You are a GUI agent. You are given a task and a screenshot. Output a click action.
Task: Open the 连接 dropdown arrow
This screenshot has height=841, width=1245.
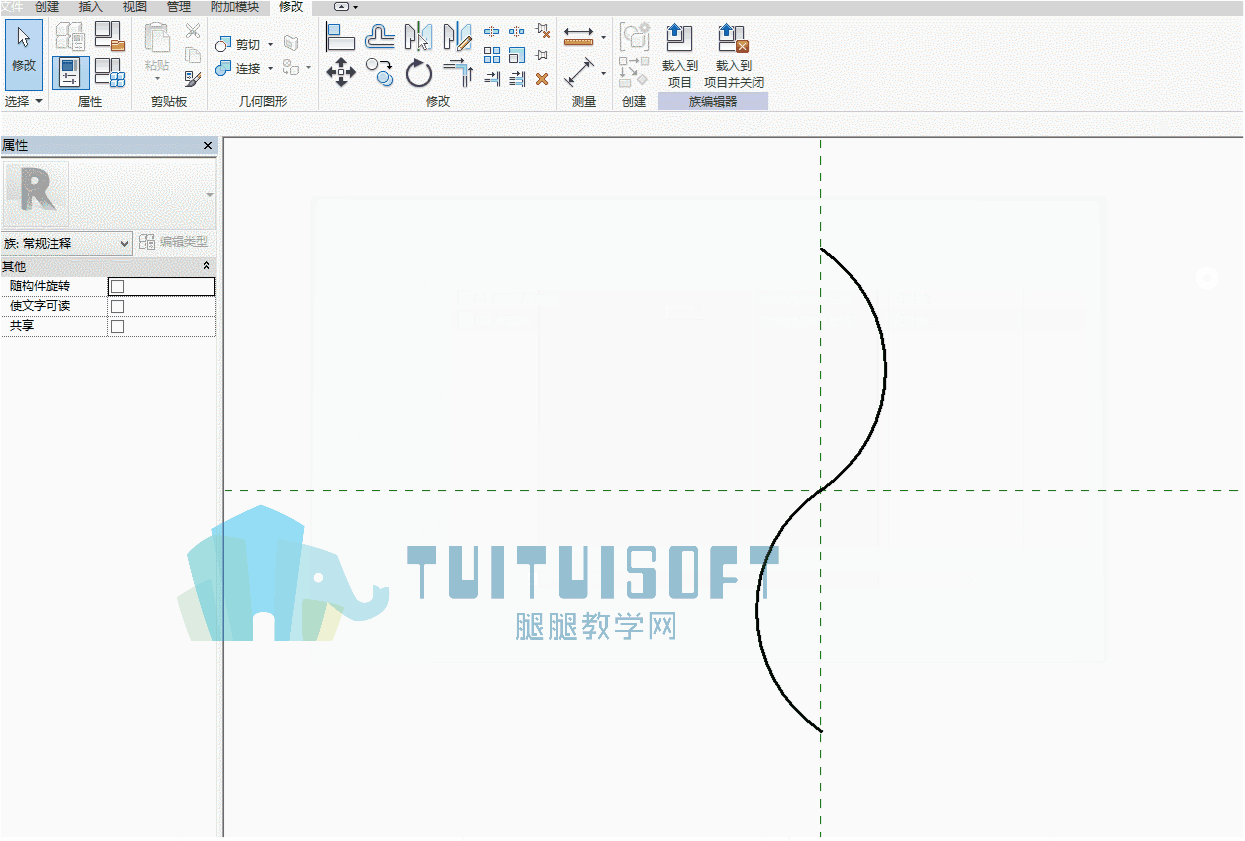[270, 69]
